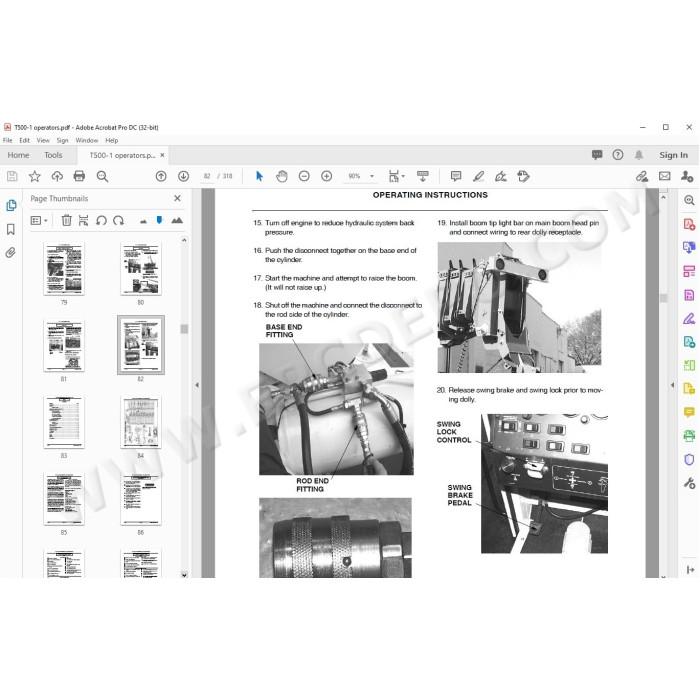Open the bookmarks panel icon
The width and height of the screenshot is (700, 700).
11,229
